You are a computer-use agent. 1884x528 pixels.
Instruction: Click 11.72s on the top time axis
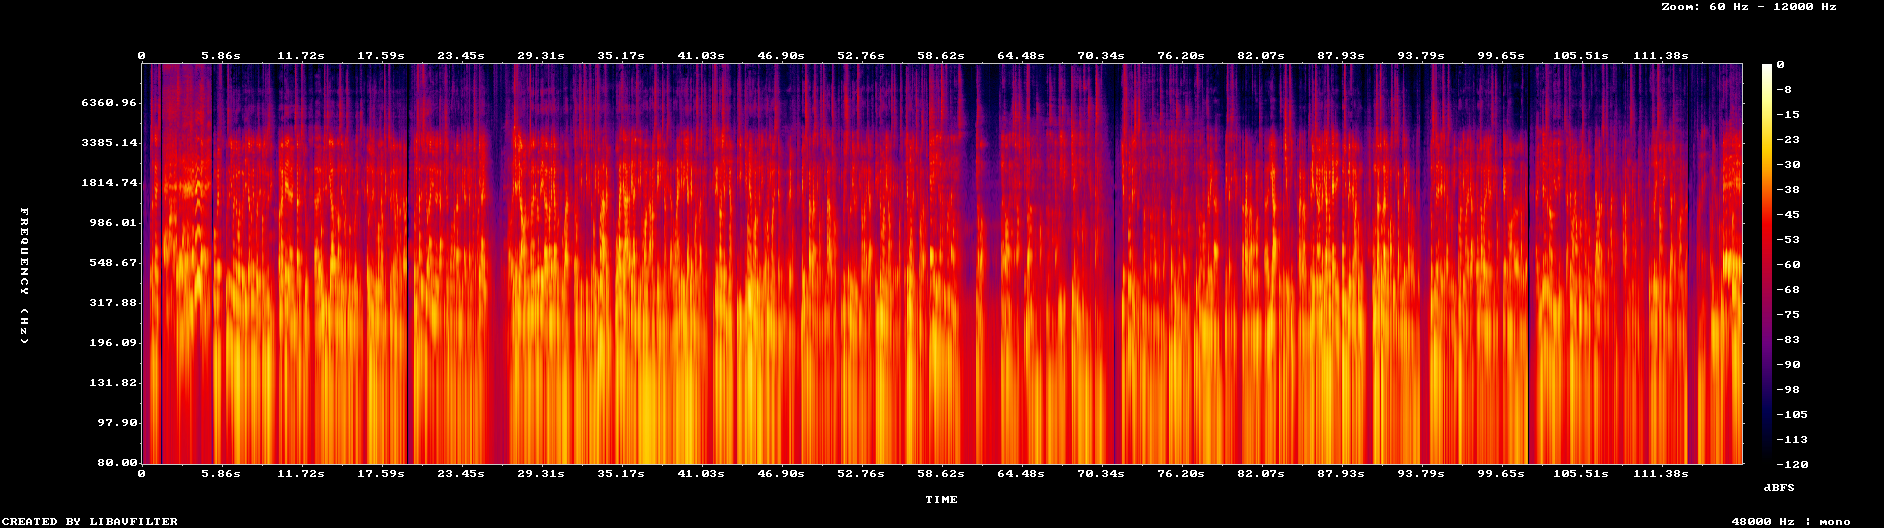pos(301,55)
